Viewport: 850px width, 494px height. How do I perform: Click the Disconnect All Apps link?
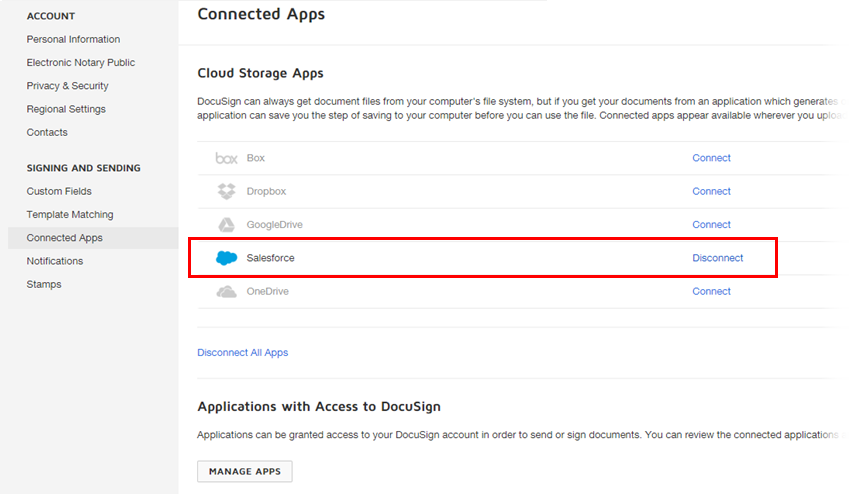[x=242, y=352]
